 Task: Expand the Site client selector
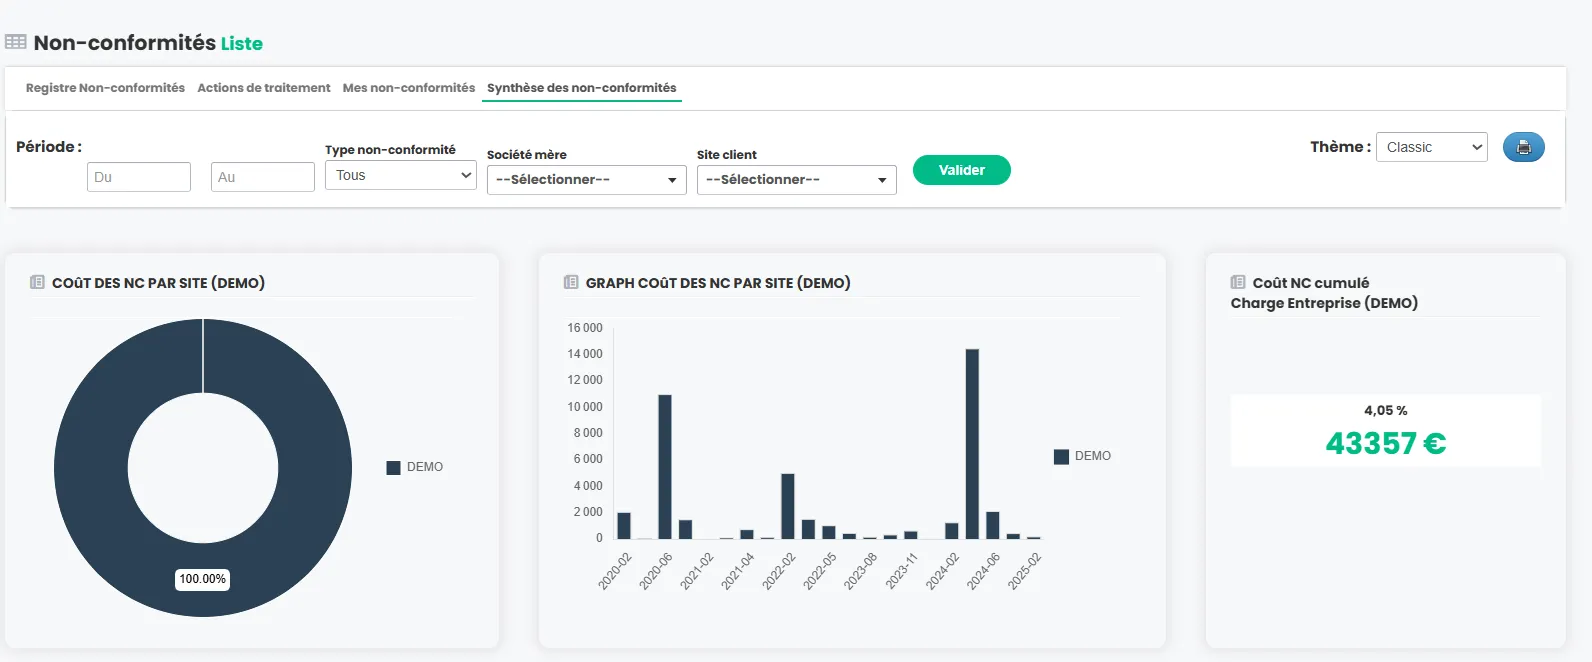(797, 180)
